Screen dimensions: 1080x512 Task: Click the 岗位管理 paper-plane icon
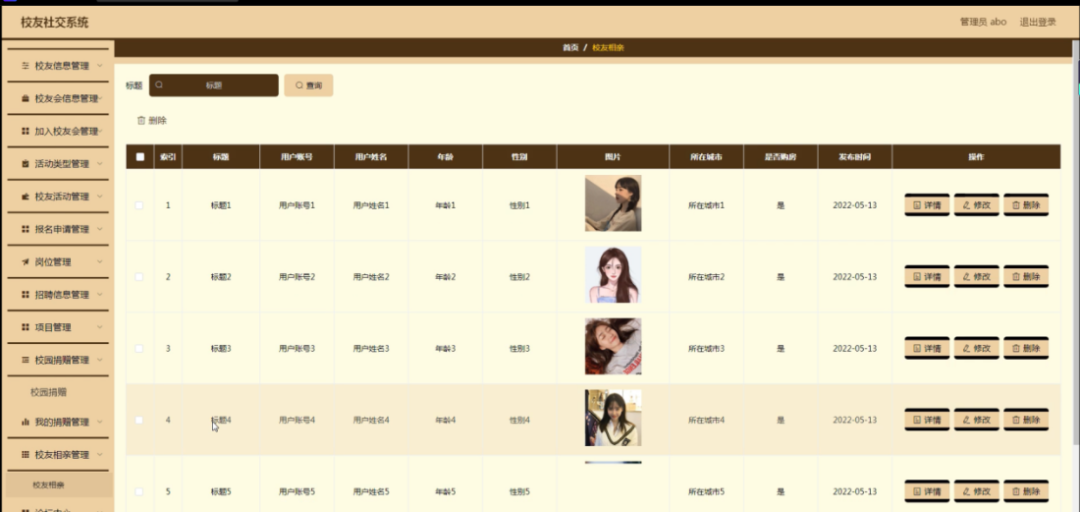pos(25,262)
